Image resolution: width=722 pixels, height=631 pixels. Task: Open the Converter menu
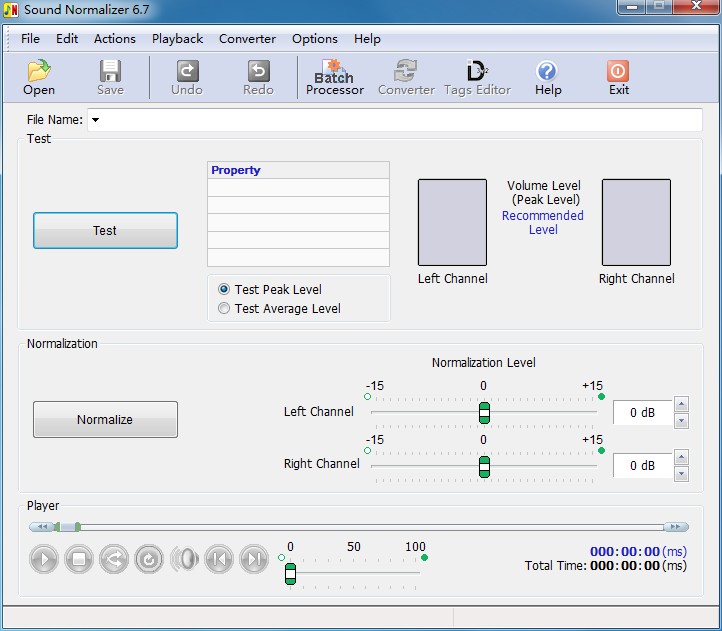point(247,39)
